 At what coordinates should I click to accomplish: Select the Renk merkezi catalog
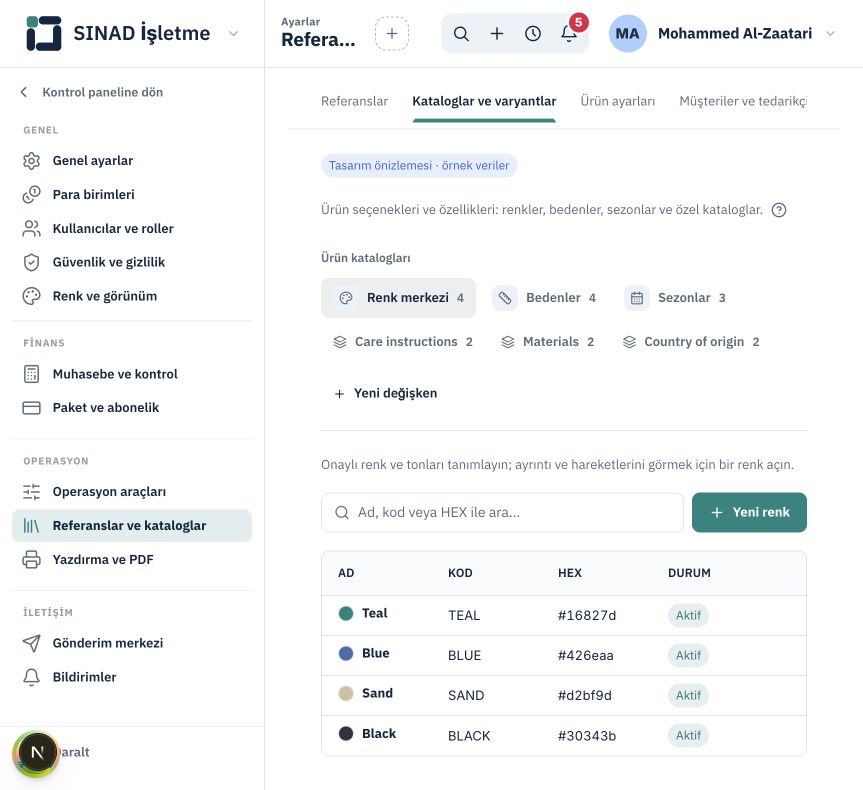[398, 298]
